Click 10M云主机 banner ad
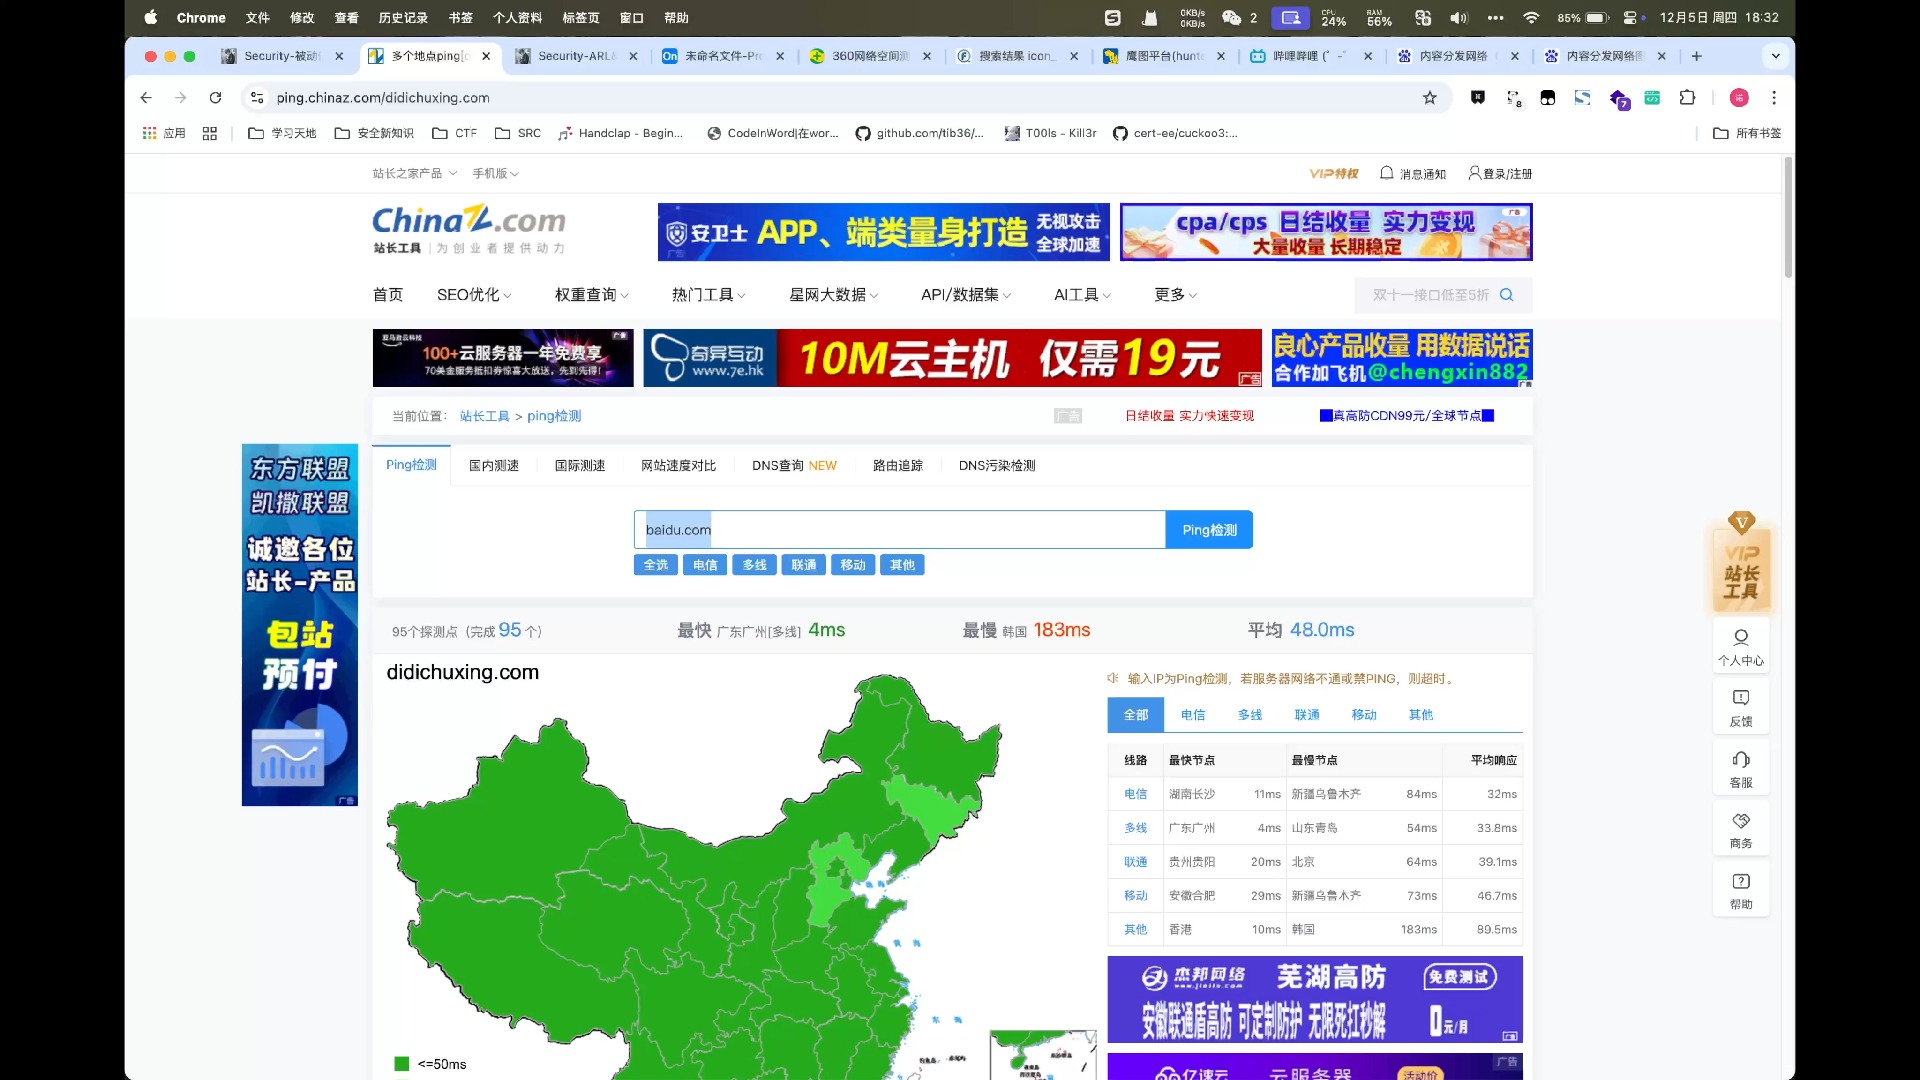This screenshot has width=1920, height=1080. (x=952, y=358)
